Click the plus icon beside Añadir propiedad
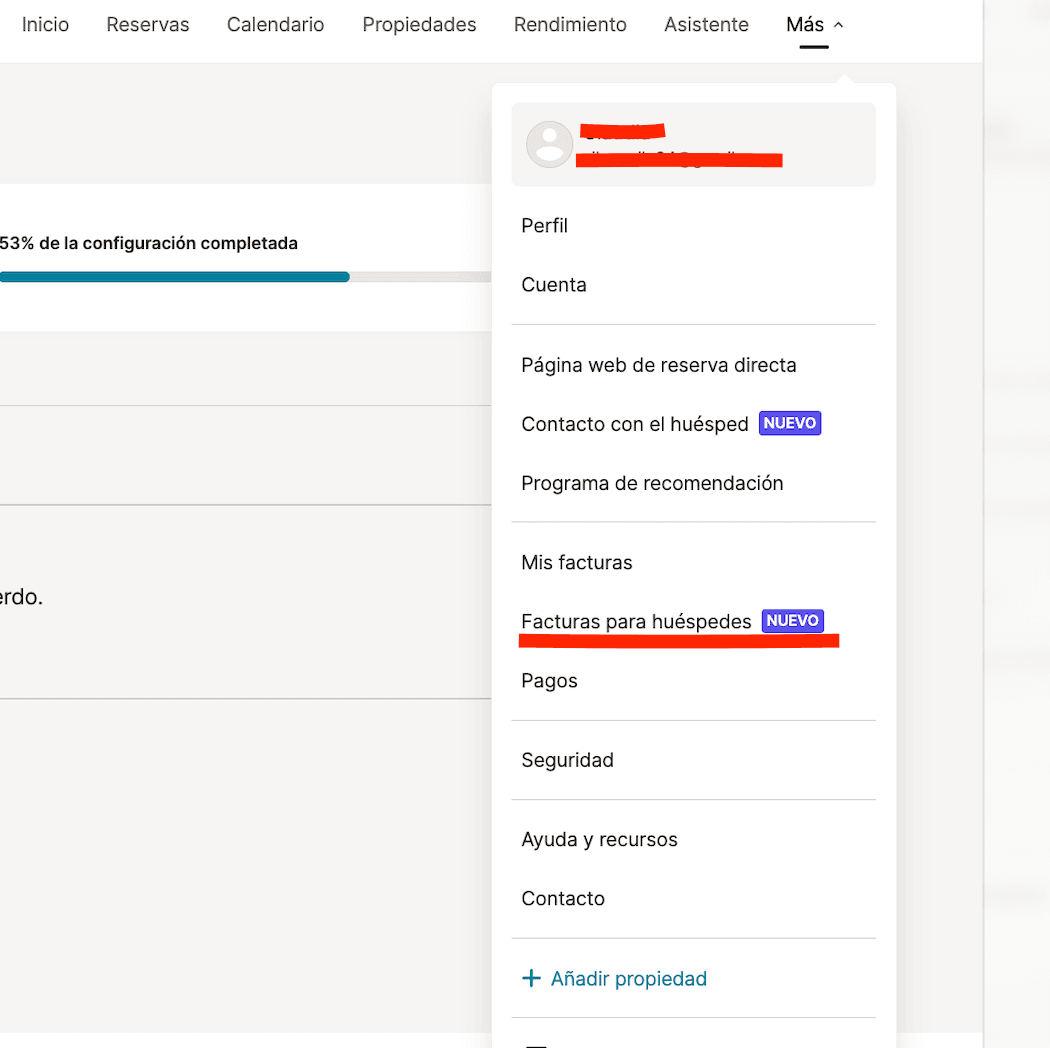This screenshot has width=1050, height=1048. [531, 979]
